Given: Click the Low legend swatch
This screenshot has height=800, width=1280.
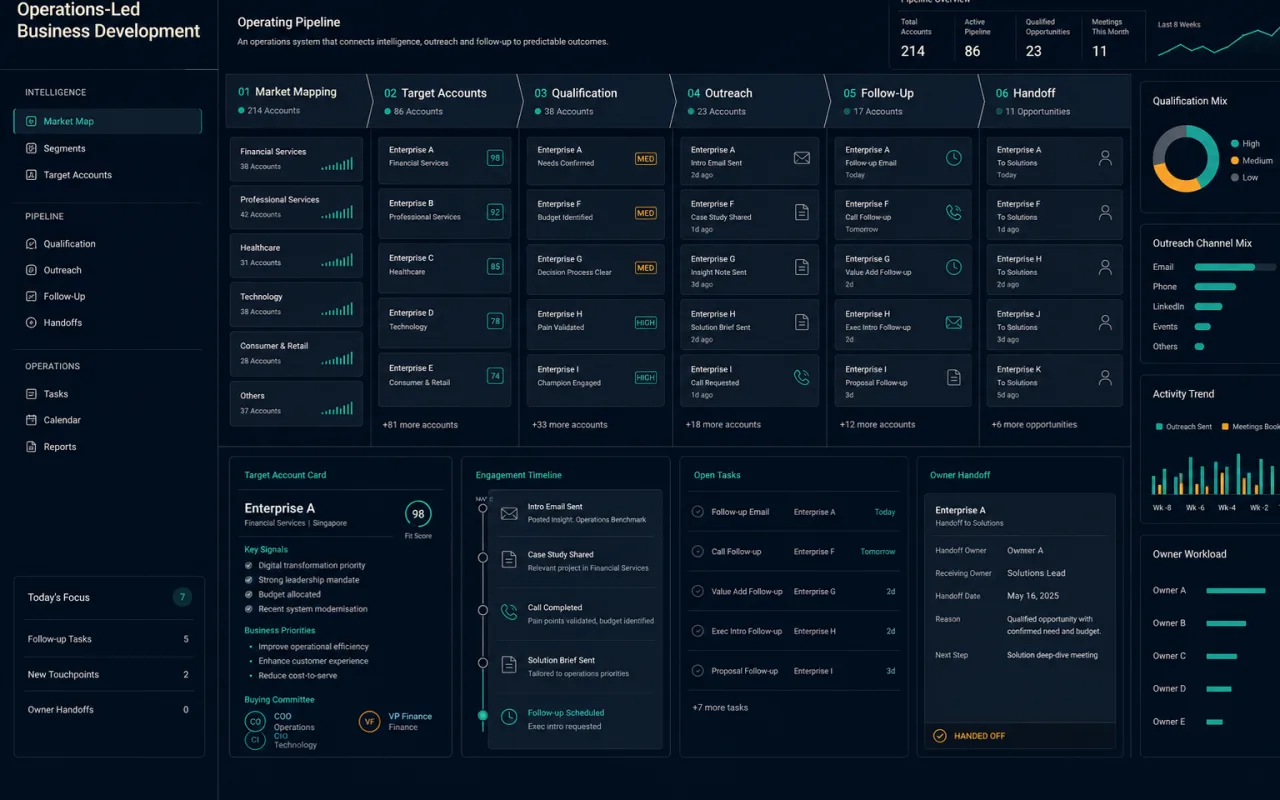Looking at the screenshot, I should 1235,178.
